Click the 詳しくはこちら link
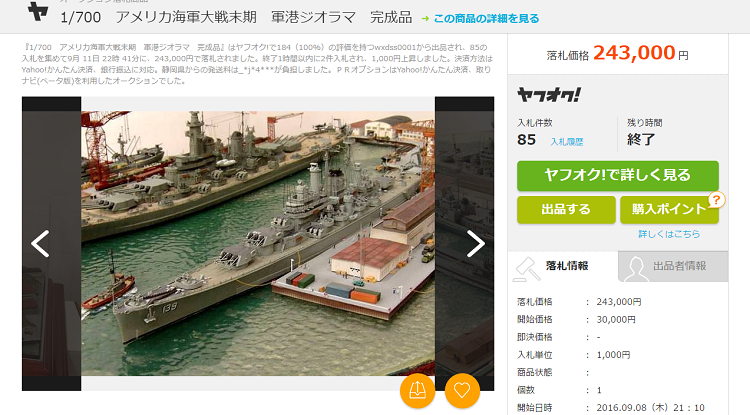 coord(669,234)
